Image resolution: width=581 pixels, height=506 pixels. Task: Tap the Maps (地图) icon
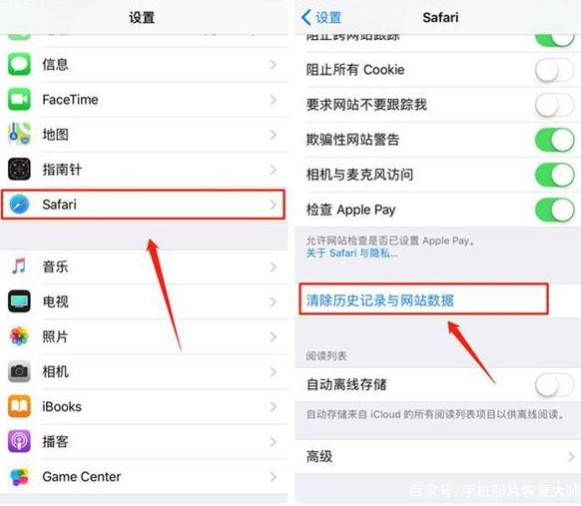pyautogui.click(x=19, y=134)
